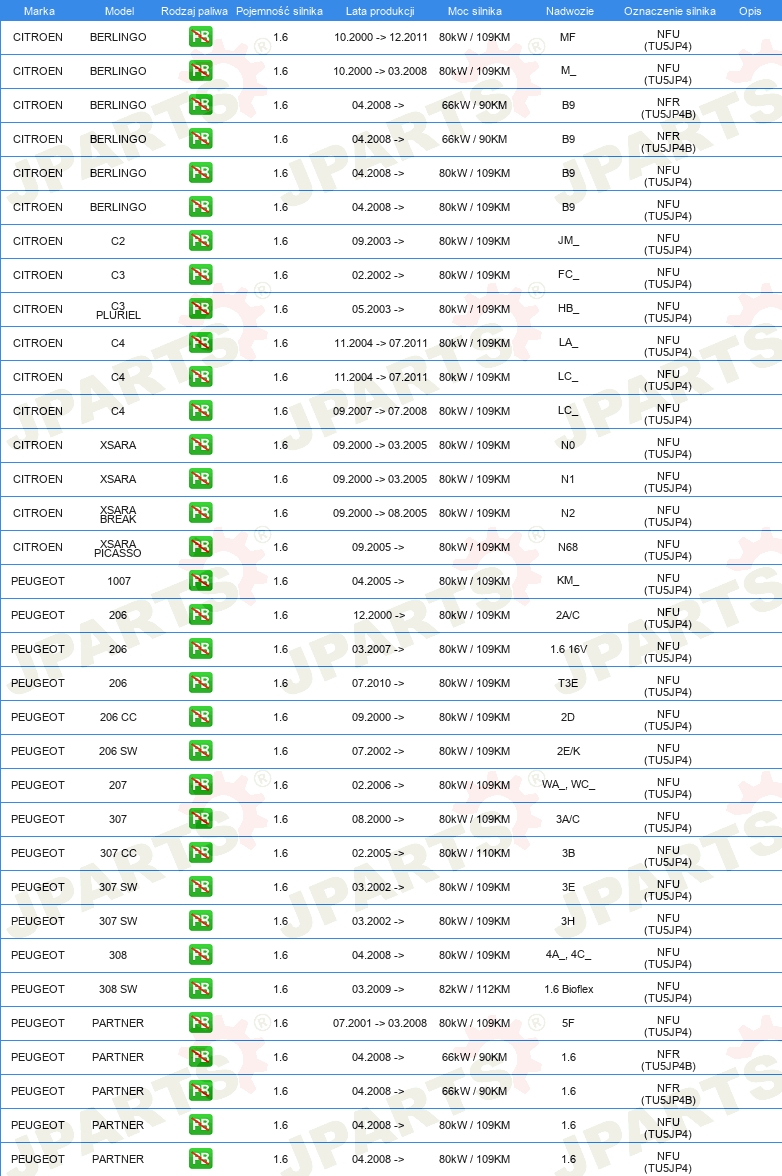Click fuel icon in Xsara N1 row

pyautogui.click(x=200, y=478)
